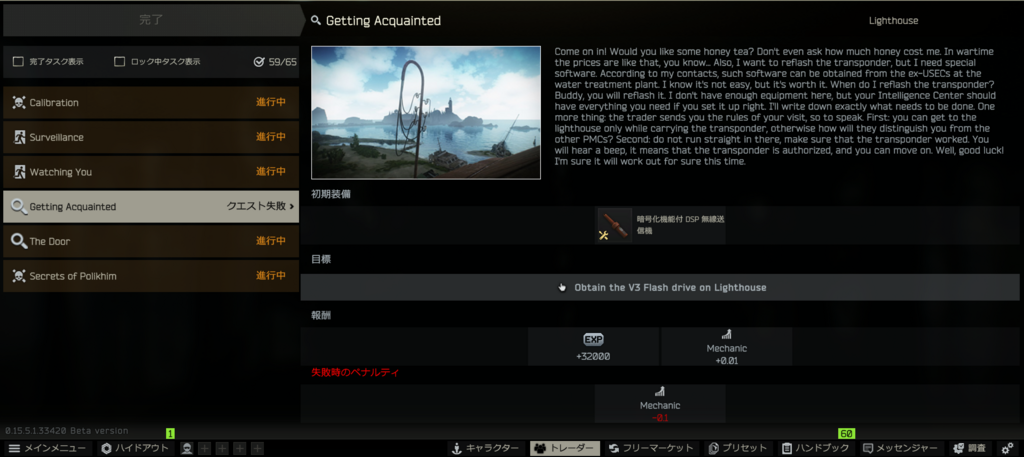Switch to the キャラクター tab
Viewport: 1024px width, 457px height.
coord(486,449)
